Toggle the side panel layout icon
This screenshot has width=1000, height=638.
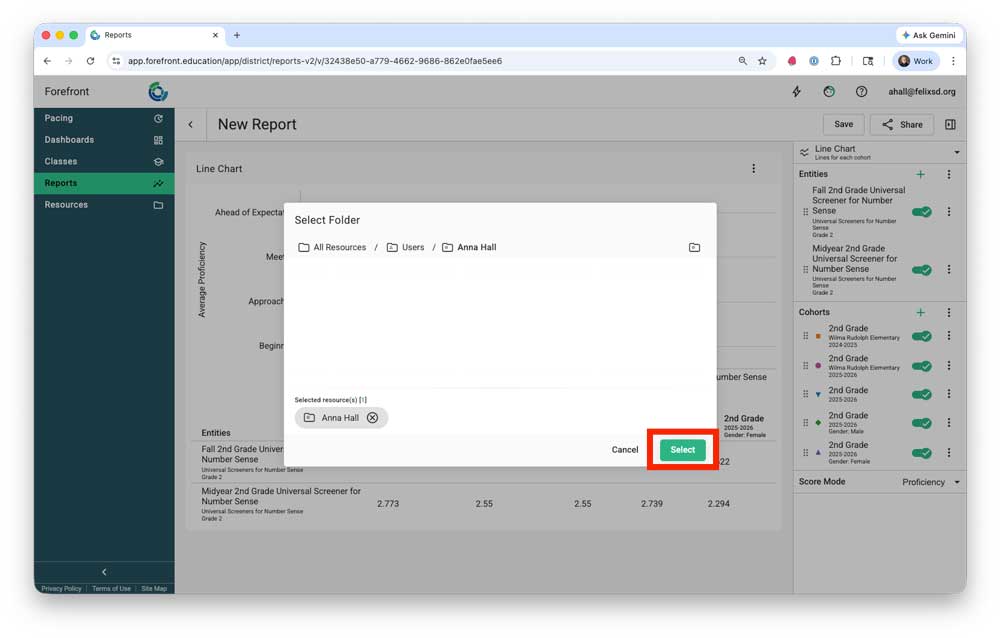coord(950,125)
